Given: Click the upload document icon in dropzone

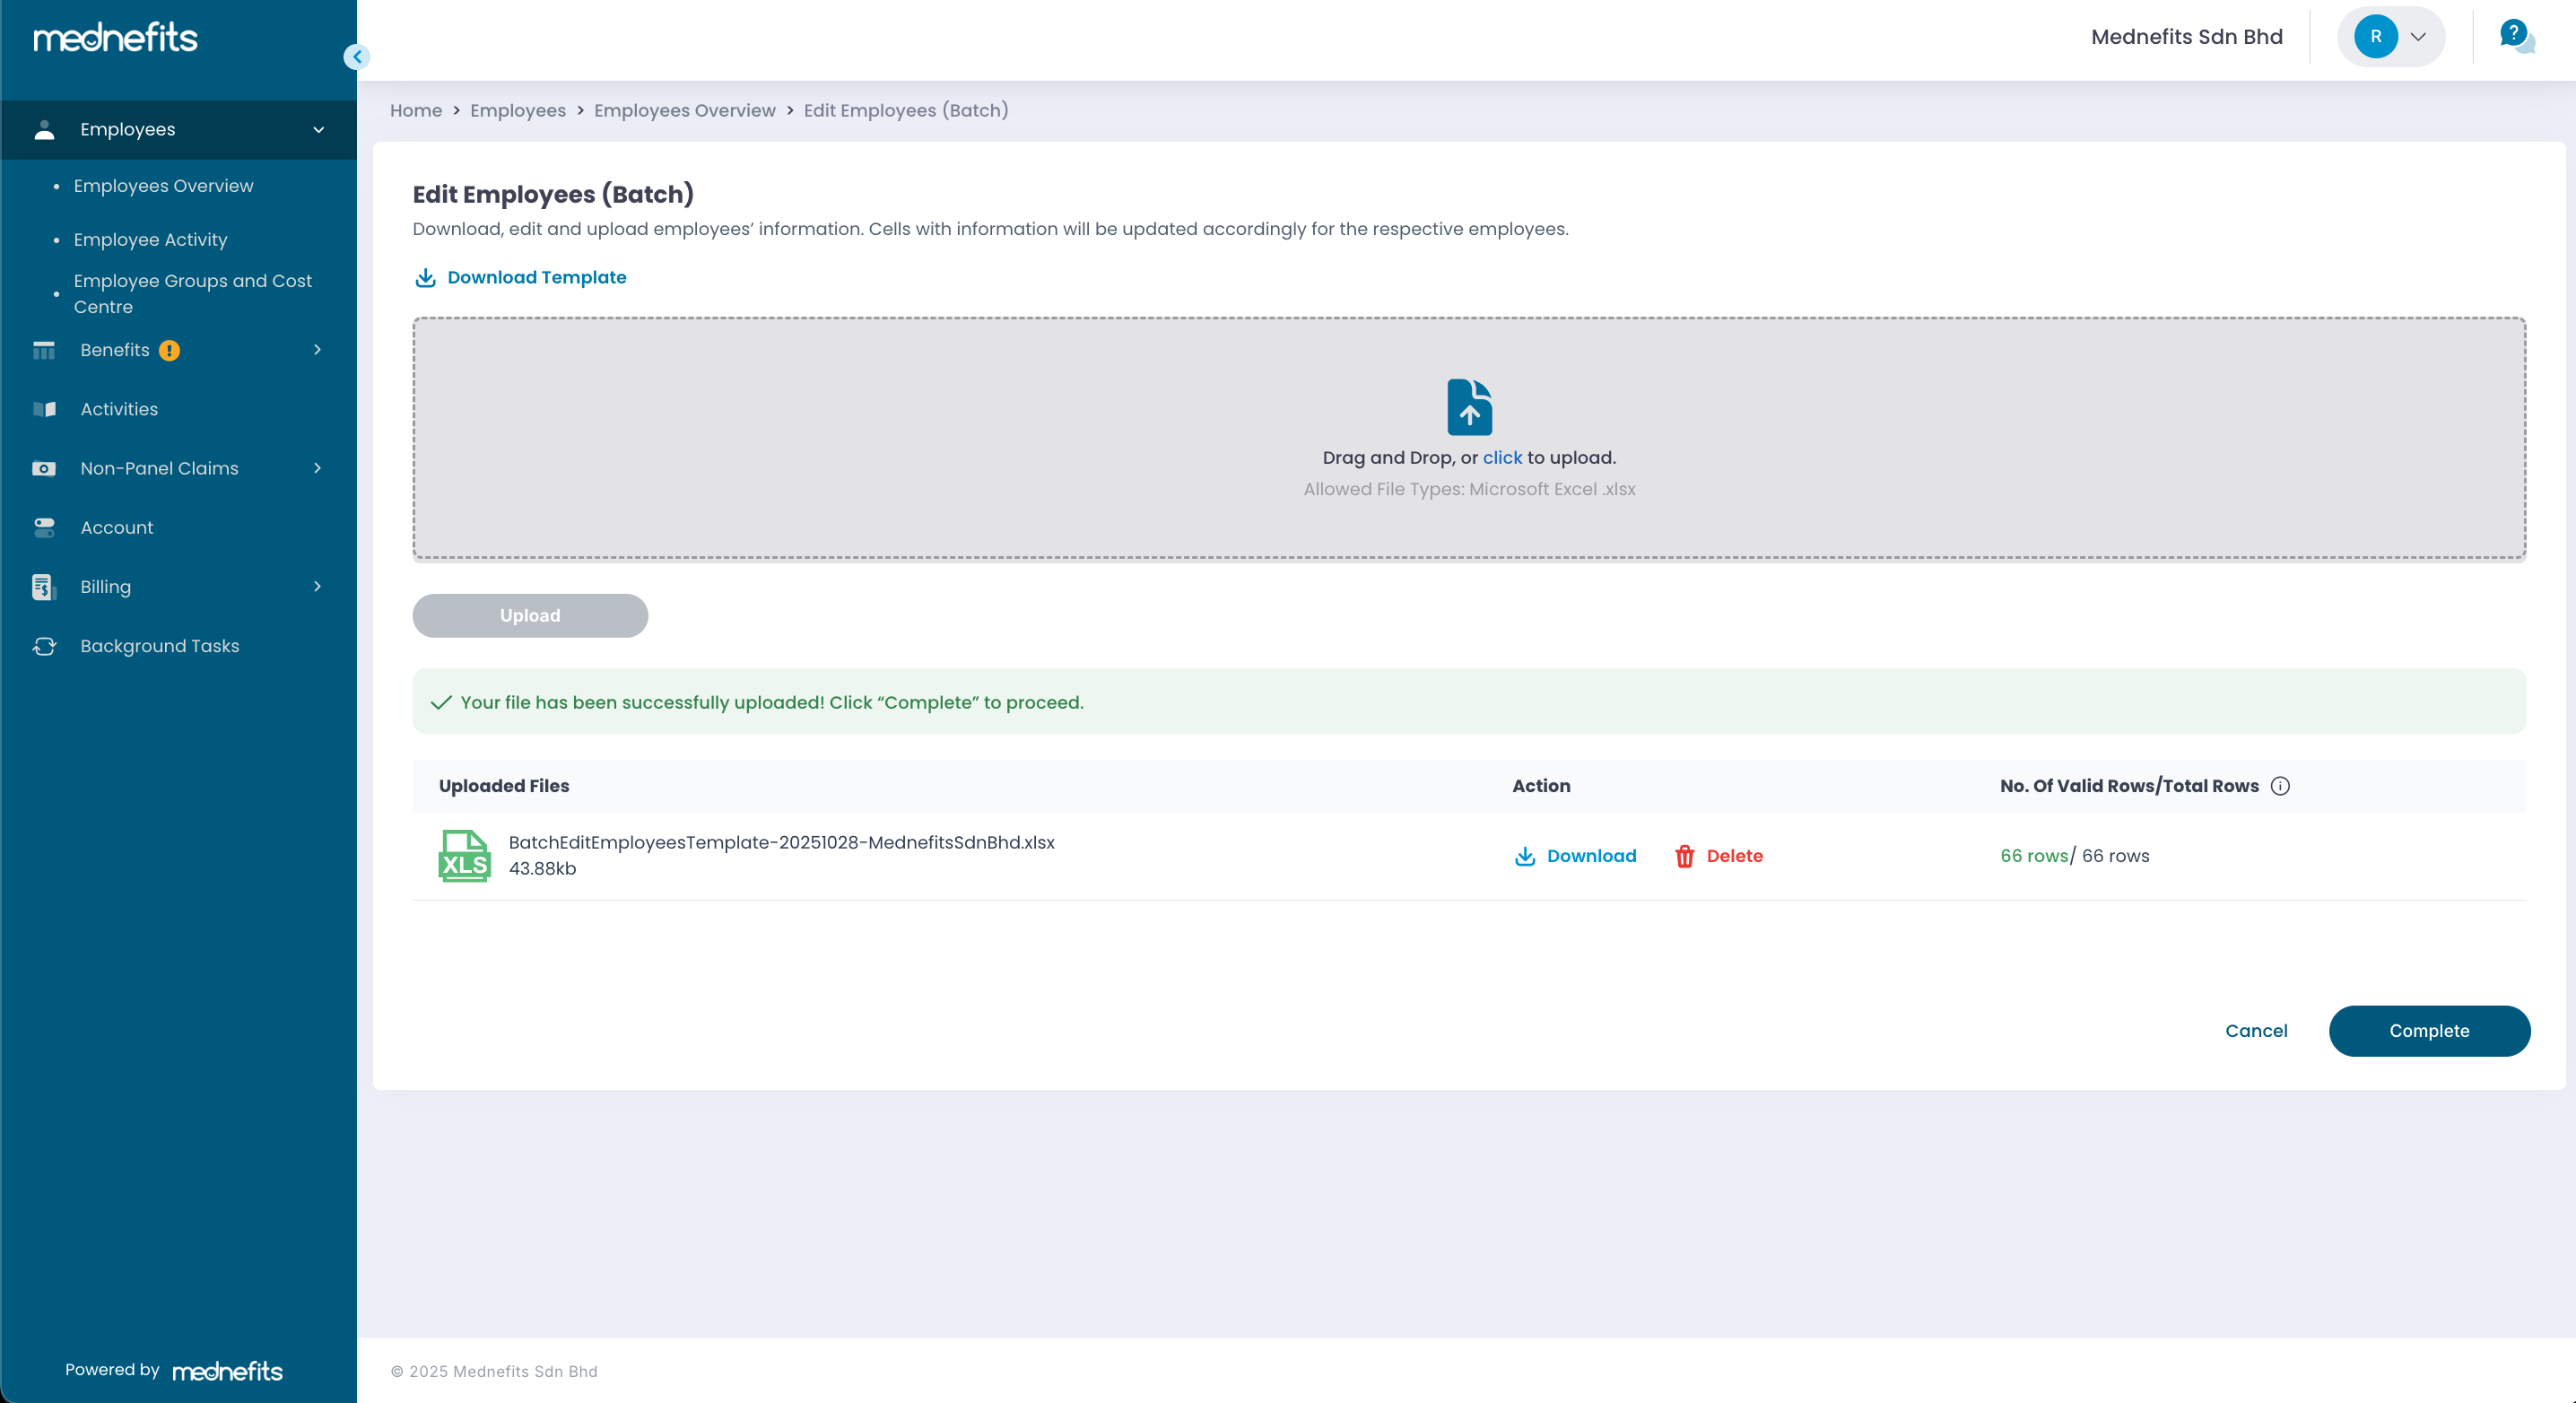Looking at the screenshot, I should point(1469,407).
